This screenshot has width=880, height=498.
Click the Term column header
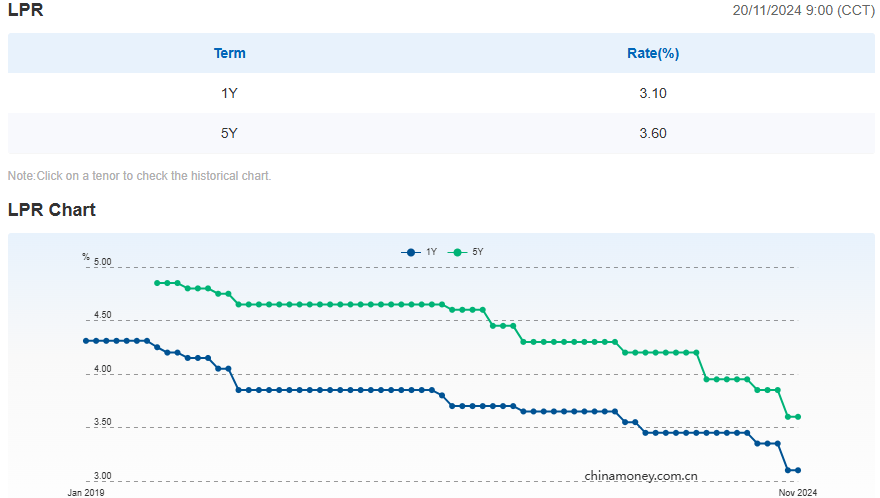(x=229, y=53)
